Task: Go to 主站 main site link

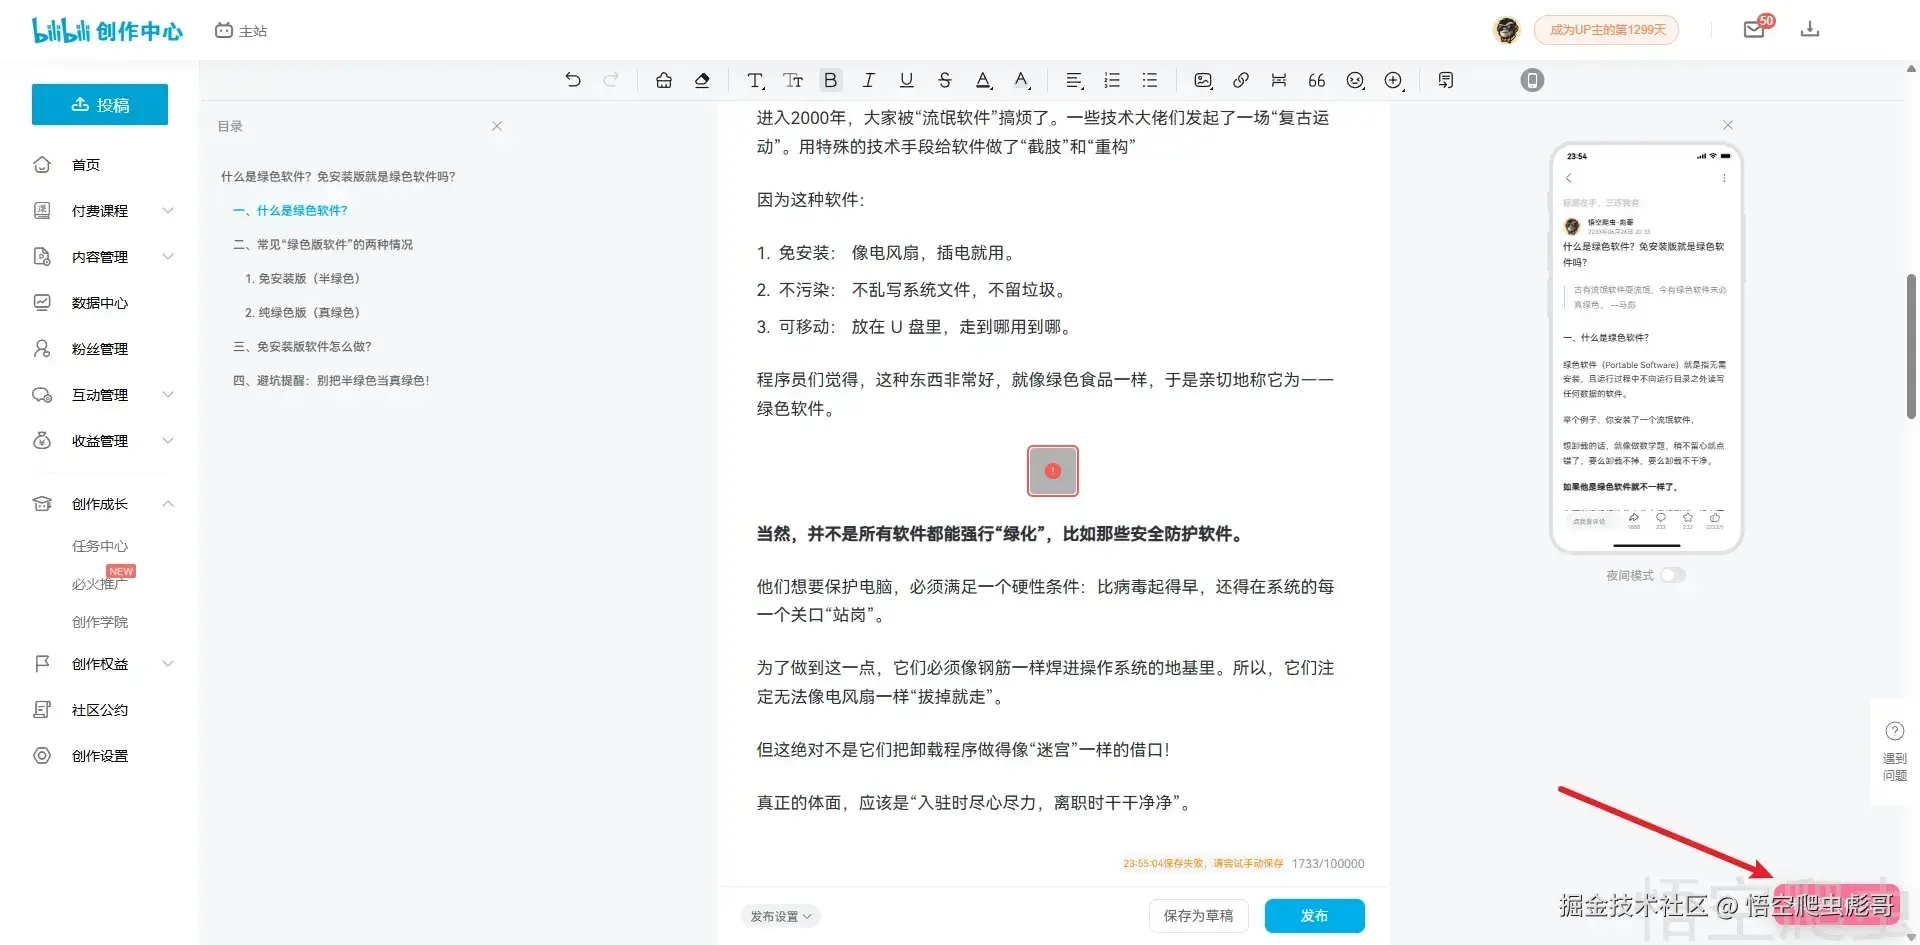Action: pyautogui.click(x=241, y=31)
